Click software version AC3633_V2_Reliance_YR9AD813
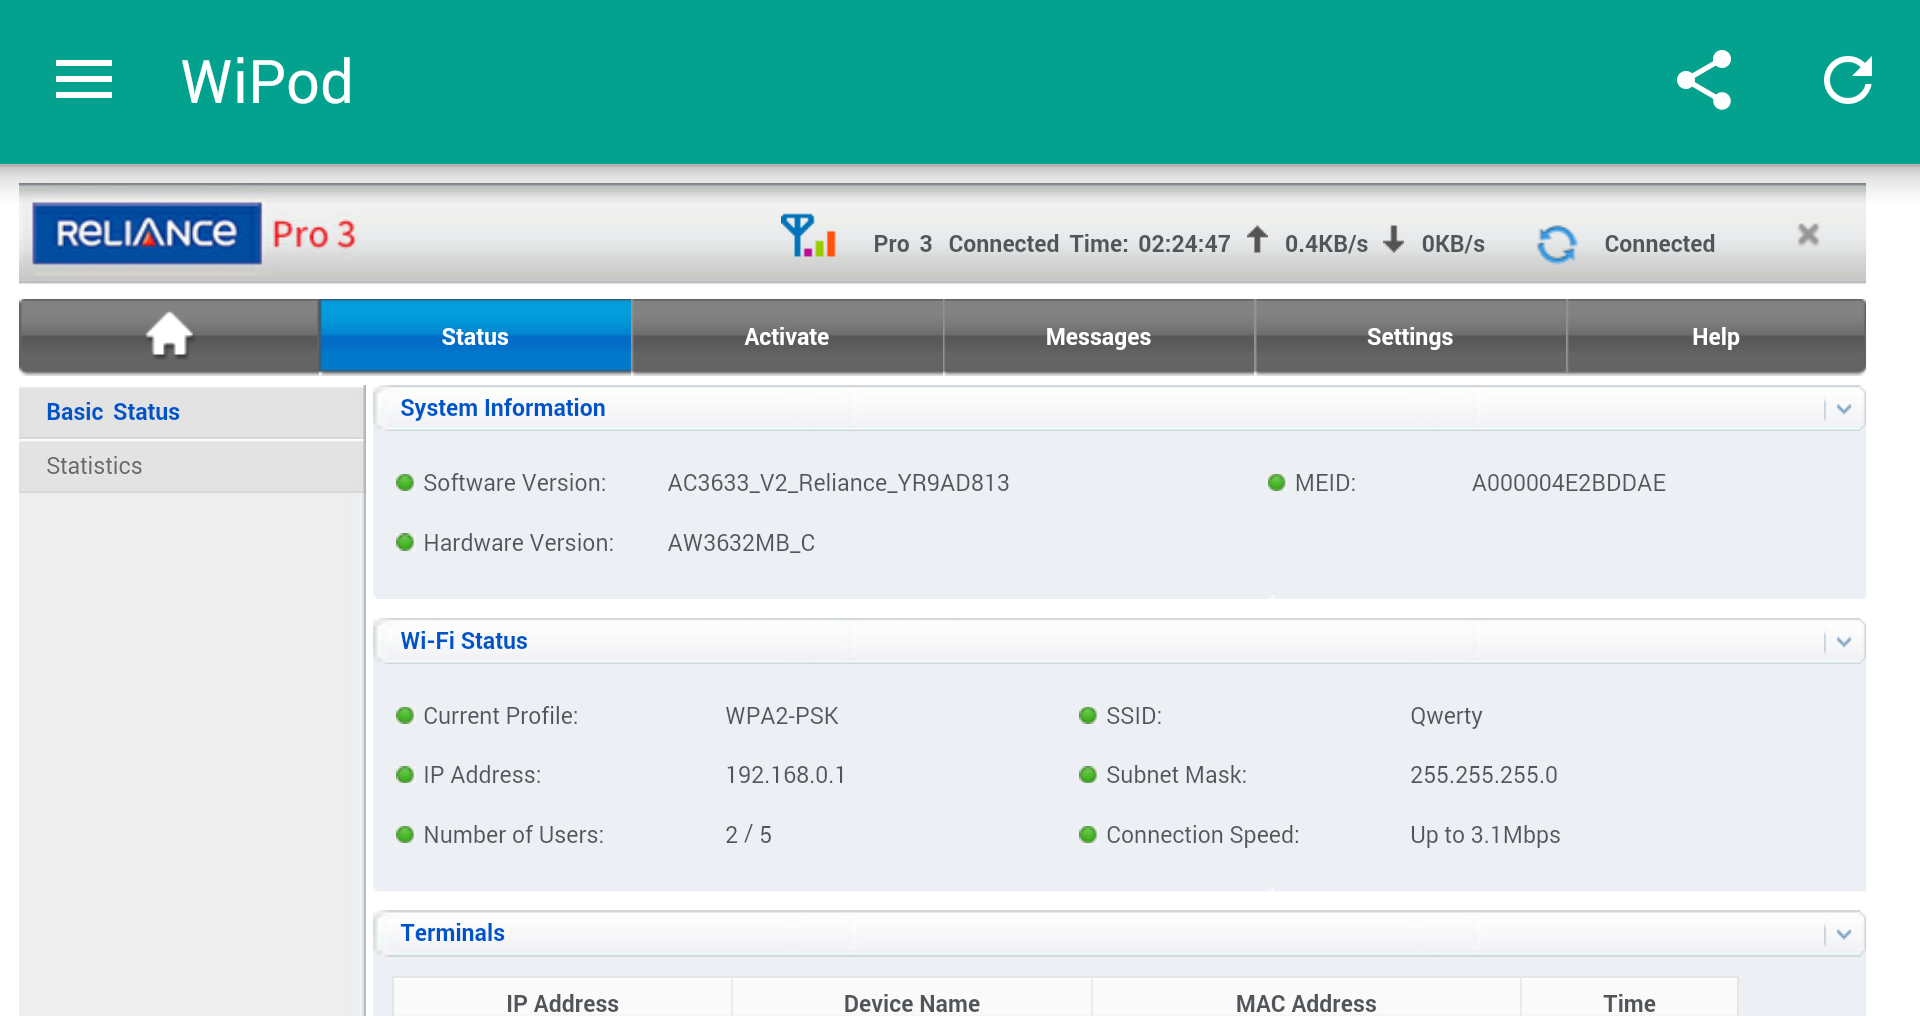 [838, 483]
